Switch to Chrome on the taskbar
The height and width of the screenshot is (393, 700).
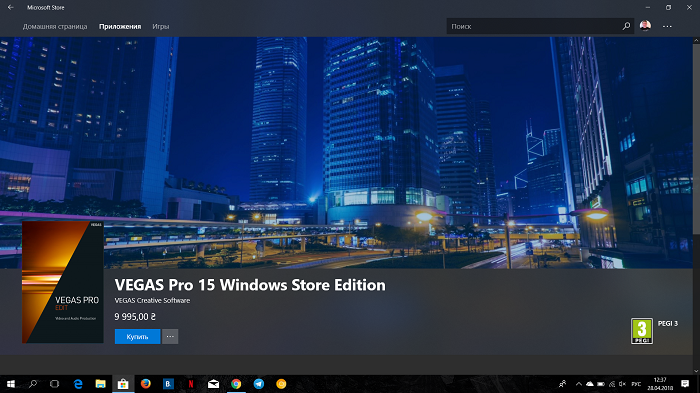coord(236,384)
